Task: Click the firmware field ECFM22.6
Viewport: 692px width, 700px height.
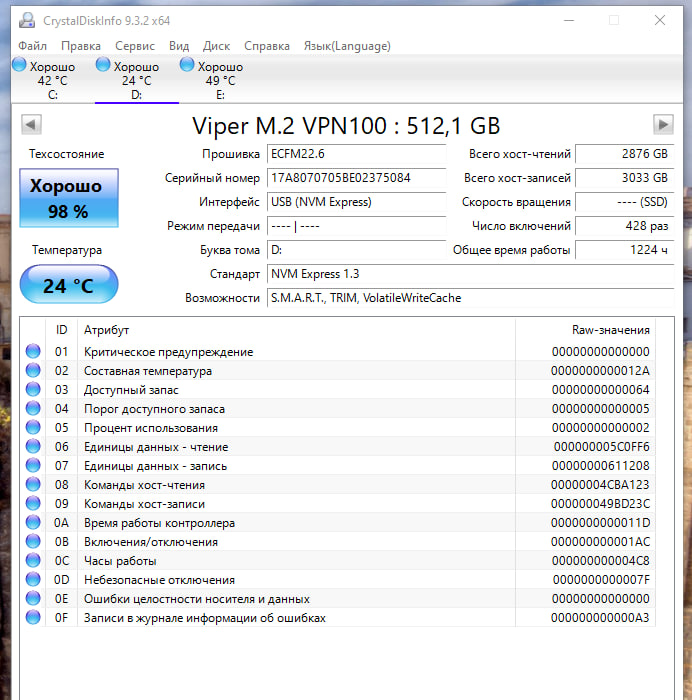Action: 356,154
